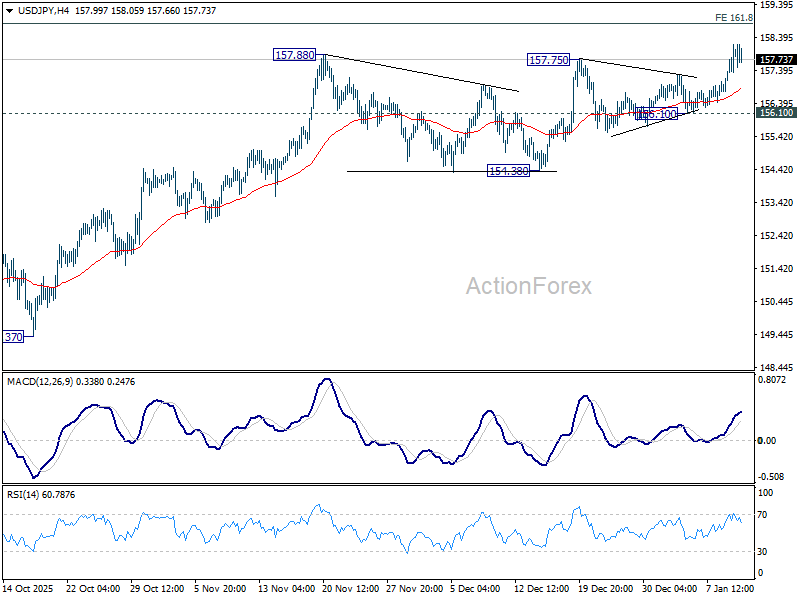
Task: Click the 149.445 price axis value
Action: pos(776,335)
